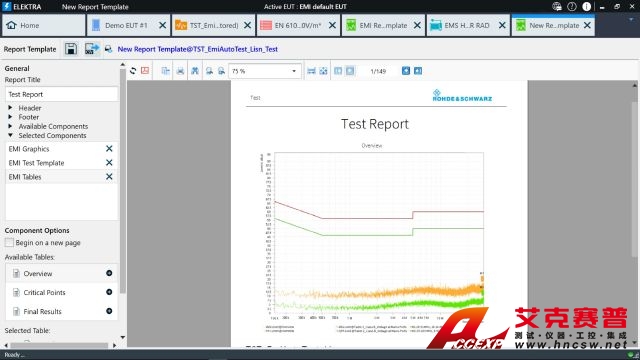The height and width of the screenshot is (360, 640).
Task: Refresh the report preview
Action: (x=133, y=71)
